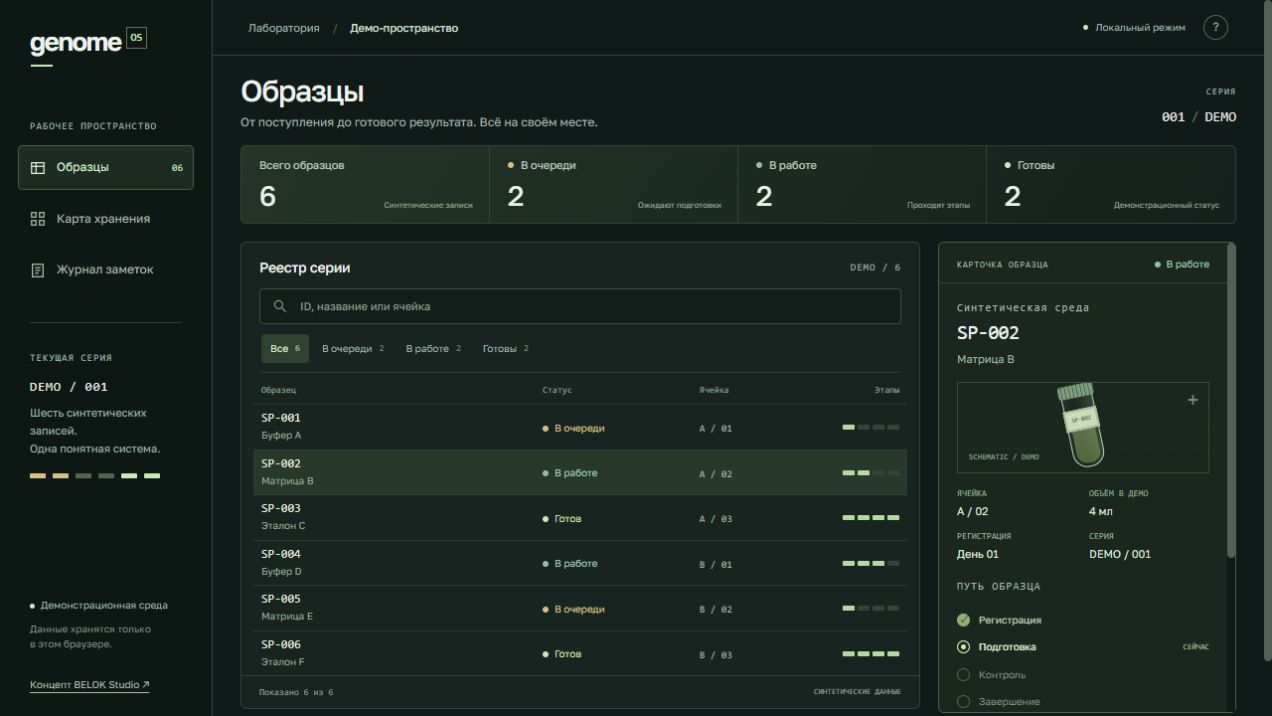Click the SP-002 heading in sample card
Image resolution: width=1272 pixels, height=716 pixels.
click(x=988, y=333)
